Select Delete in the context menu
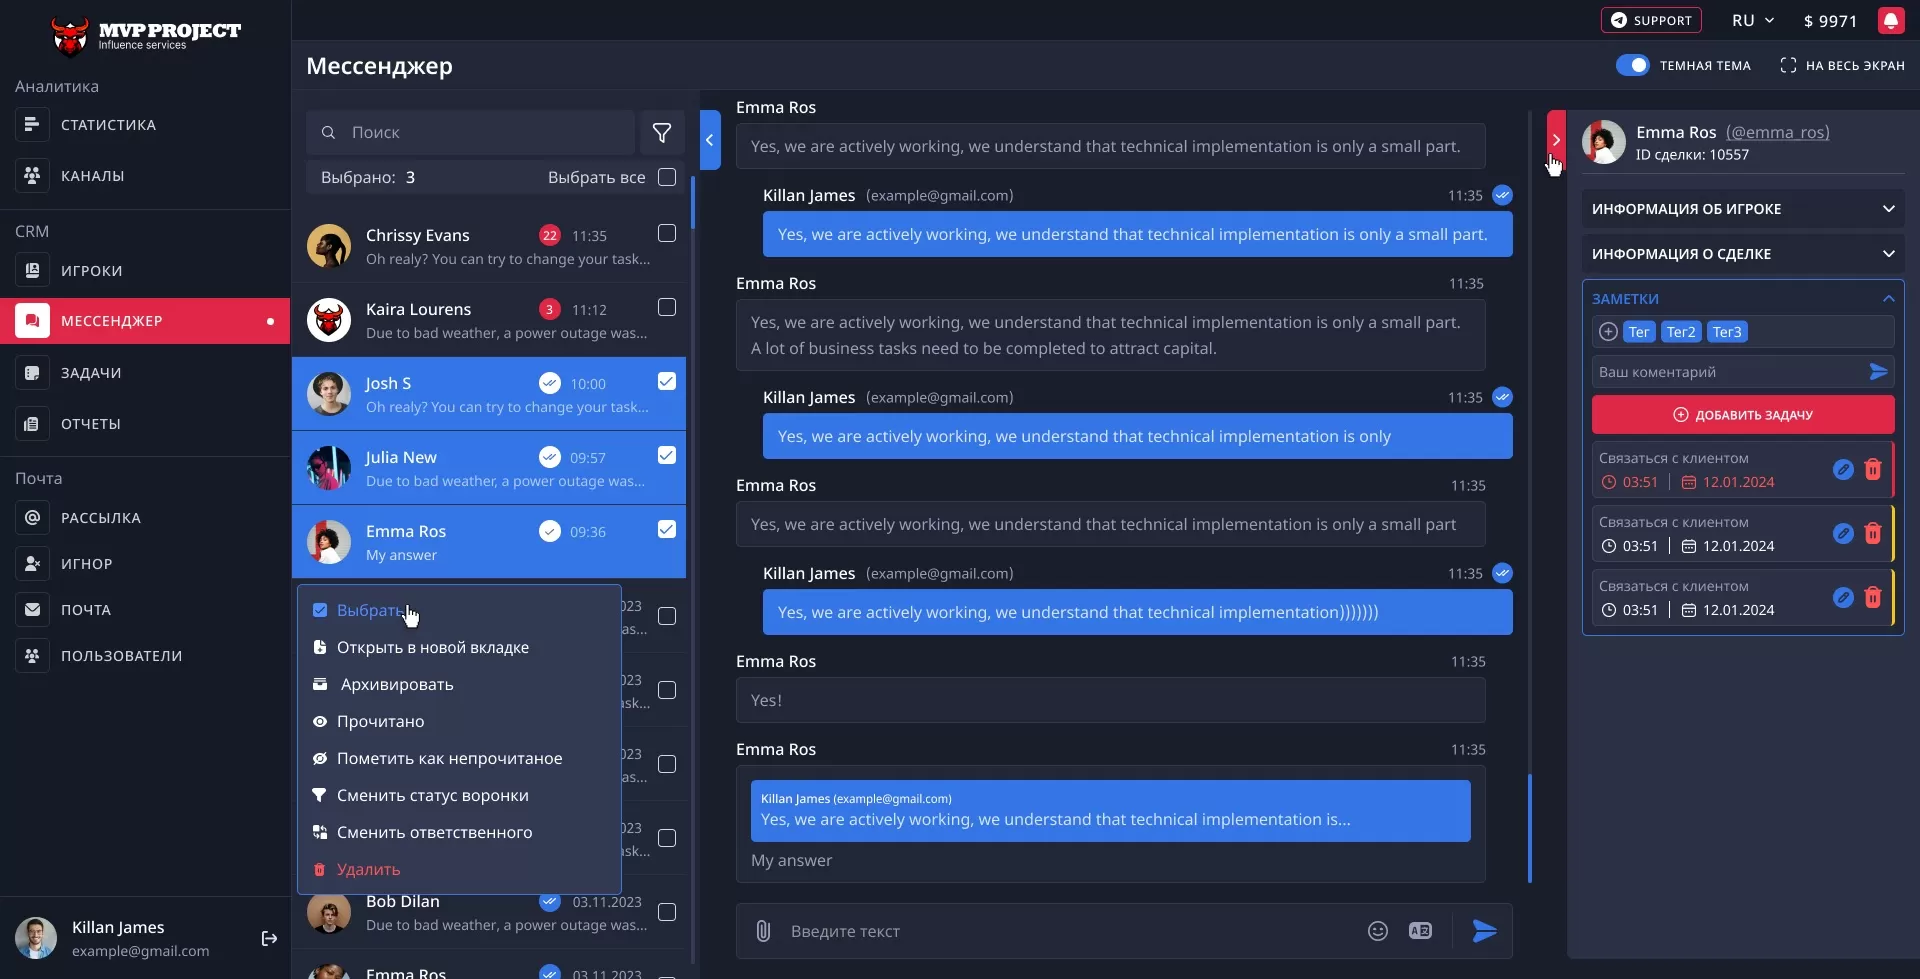Viewport: 1920px width, 979px height. pyautogui.click(x=368, y=870)
